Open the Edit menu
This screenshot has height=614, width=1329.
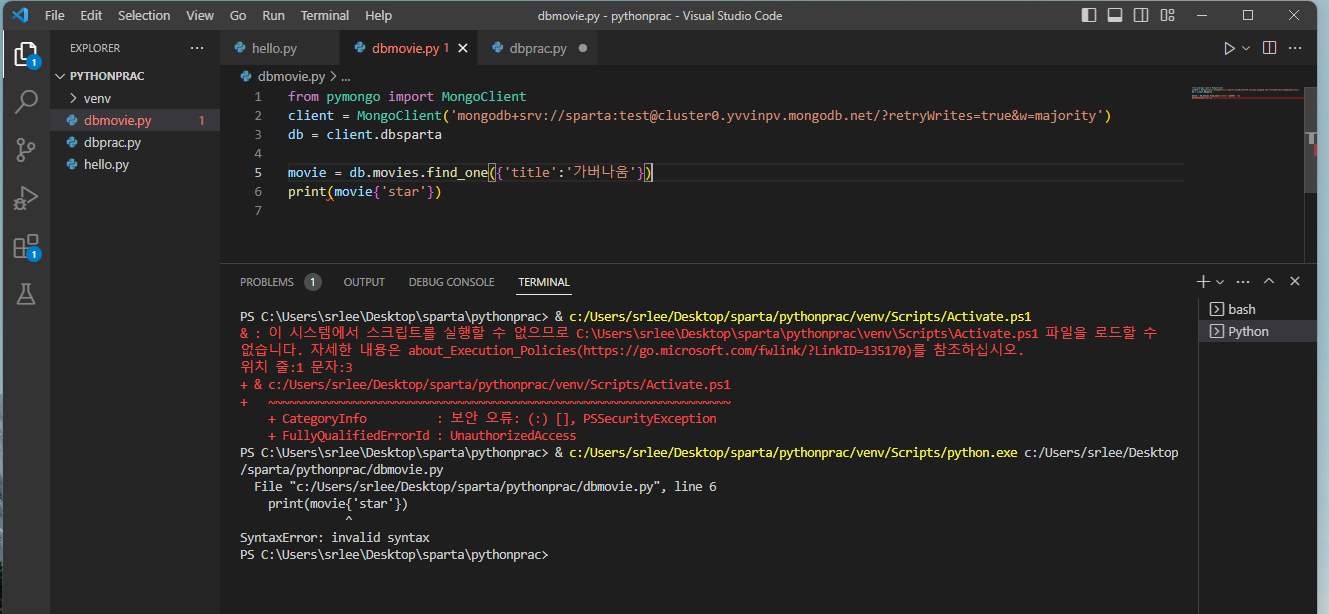click(91, 16)
